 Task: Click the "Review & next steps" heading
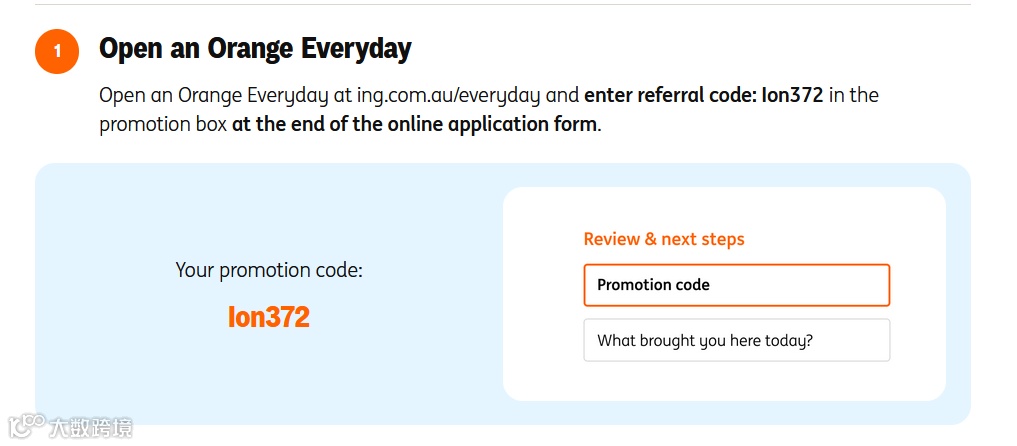tap(664, 239)
